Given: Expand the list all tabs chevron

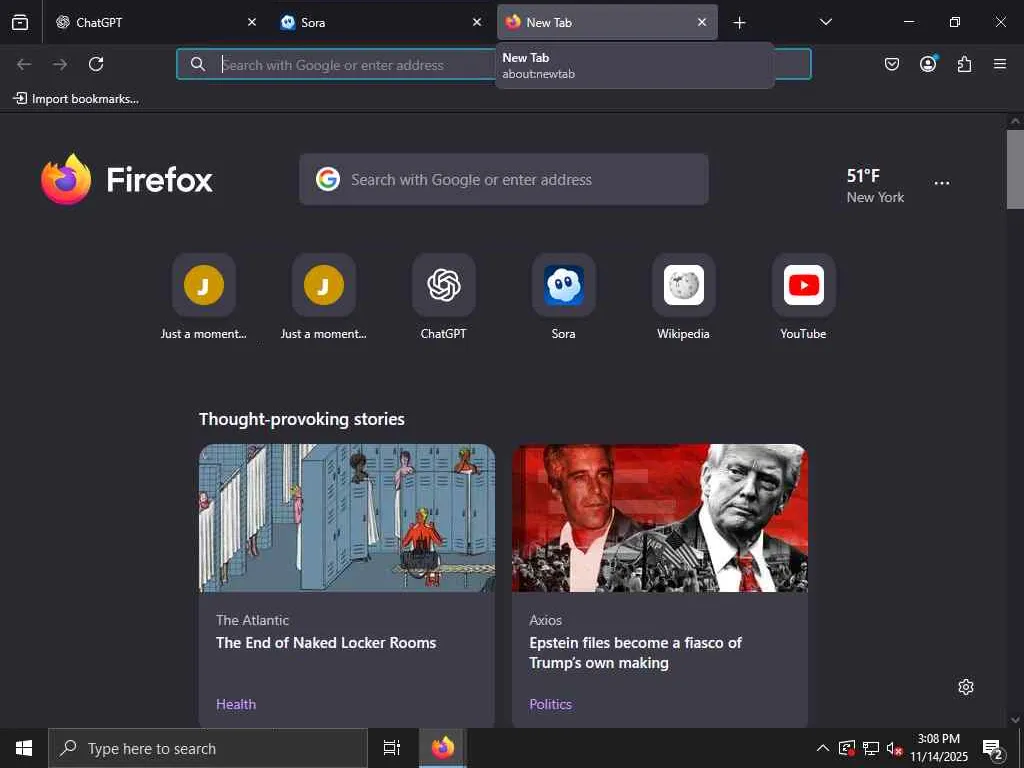Looking at the screenshot, I should (825, 22).
